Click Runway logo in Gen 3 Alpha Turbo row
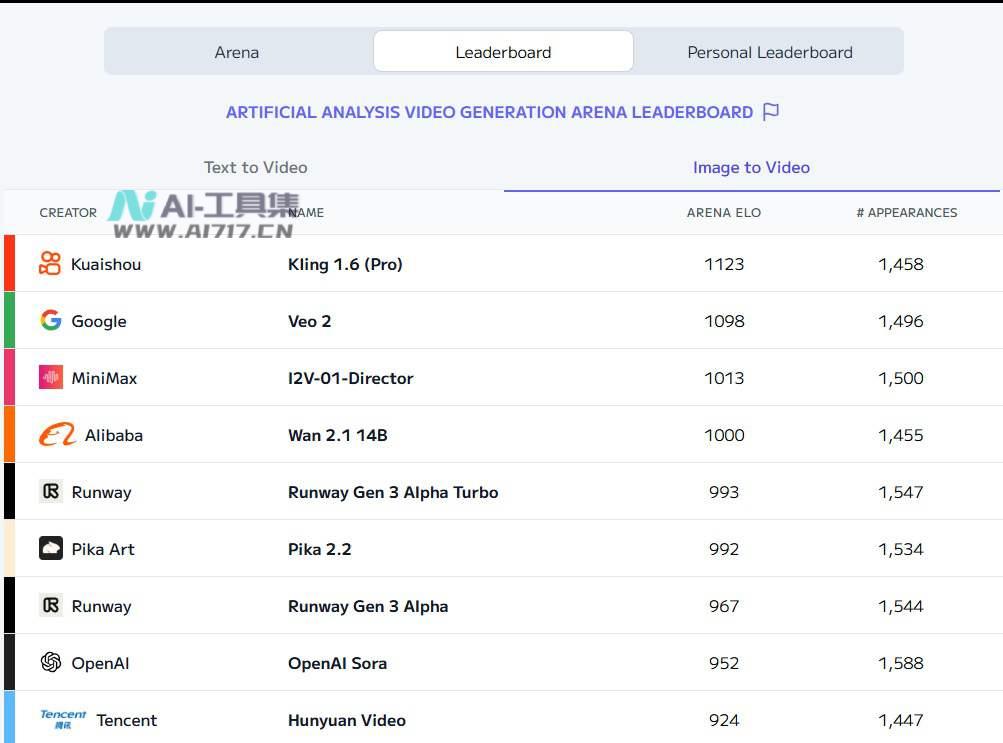The image size is (1003, 743). [51, 492]
